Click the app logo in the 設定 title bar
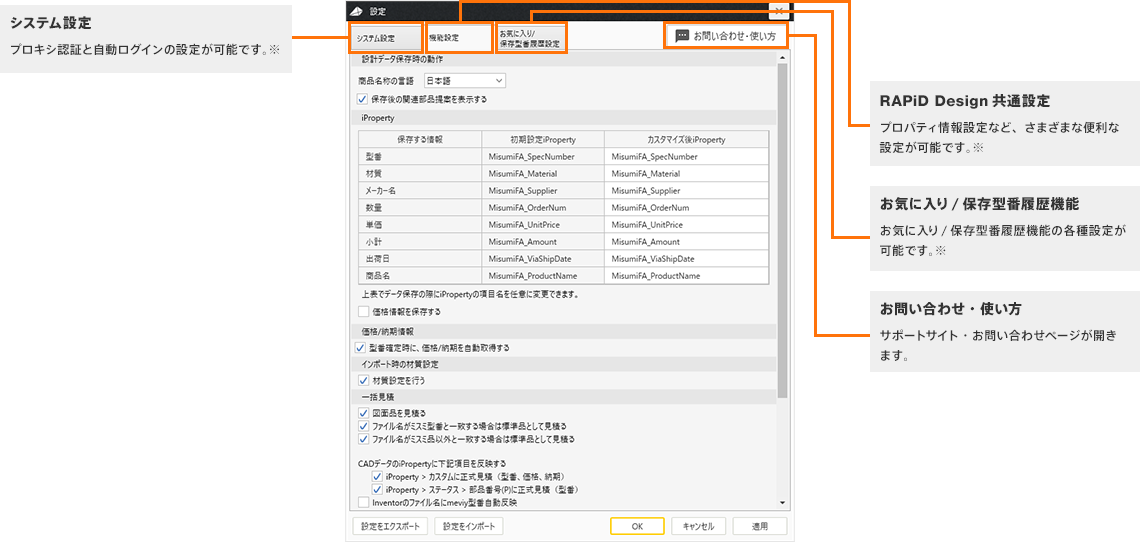Screen dimensions: 1140x542 tap(358, 11)
